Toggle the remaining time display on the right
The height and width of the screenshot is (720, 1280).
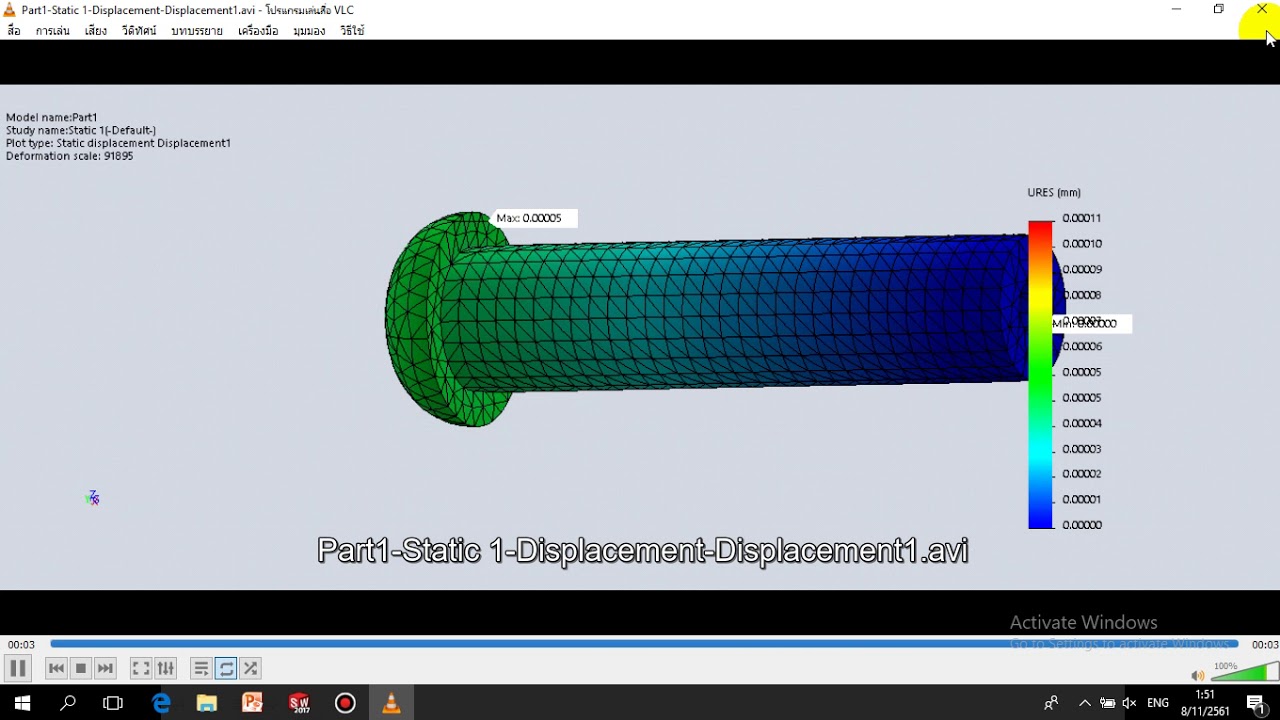[1264, 645]
